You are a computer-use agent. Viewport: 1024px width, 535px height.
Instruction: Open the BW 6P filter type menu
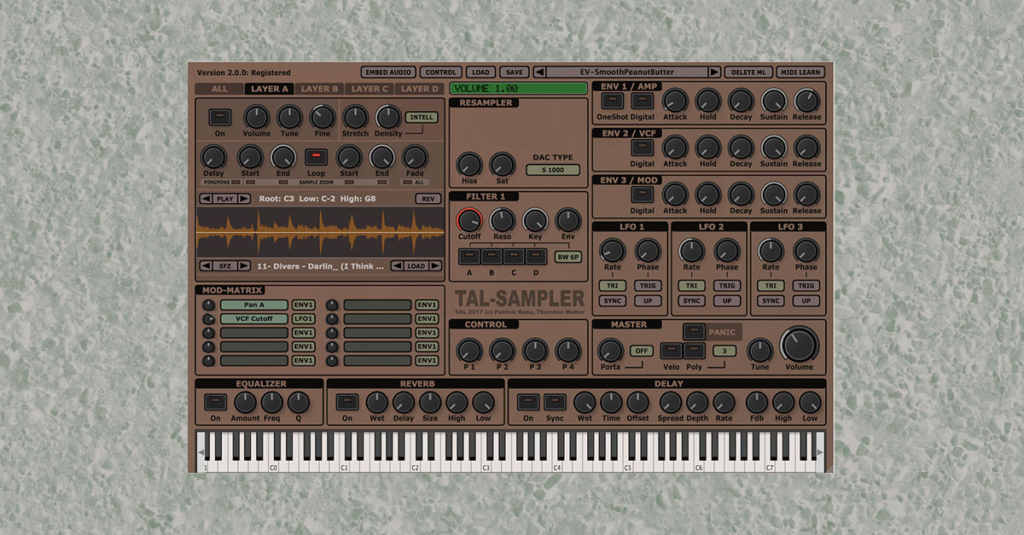568,257
